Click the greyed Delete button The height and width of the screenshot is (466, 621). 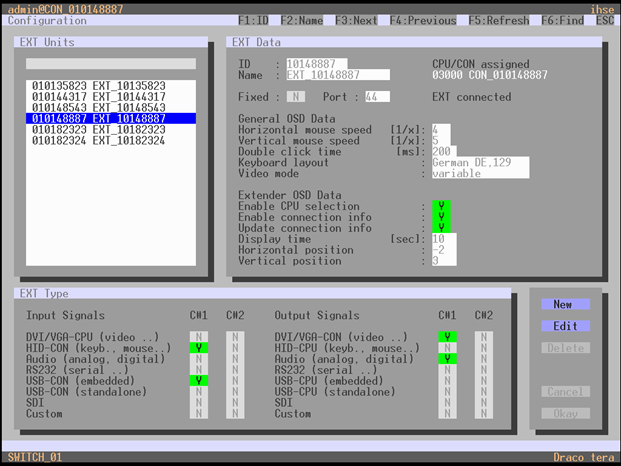566,348
